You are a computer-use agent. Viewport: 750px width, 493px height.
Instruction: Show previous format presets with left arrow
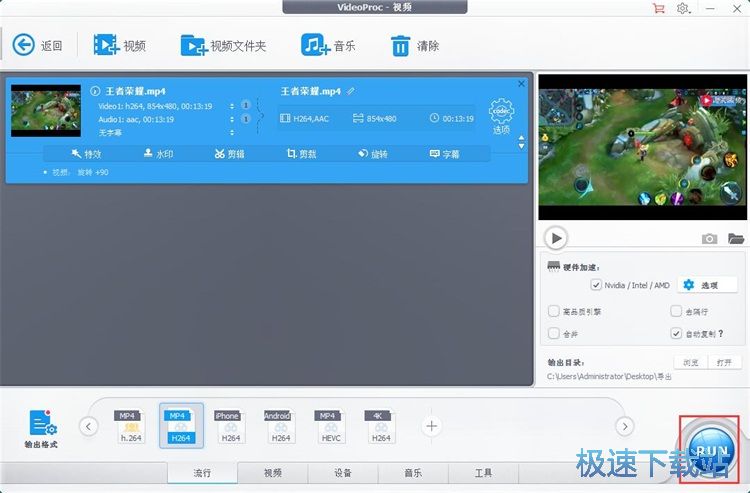88,426
